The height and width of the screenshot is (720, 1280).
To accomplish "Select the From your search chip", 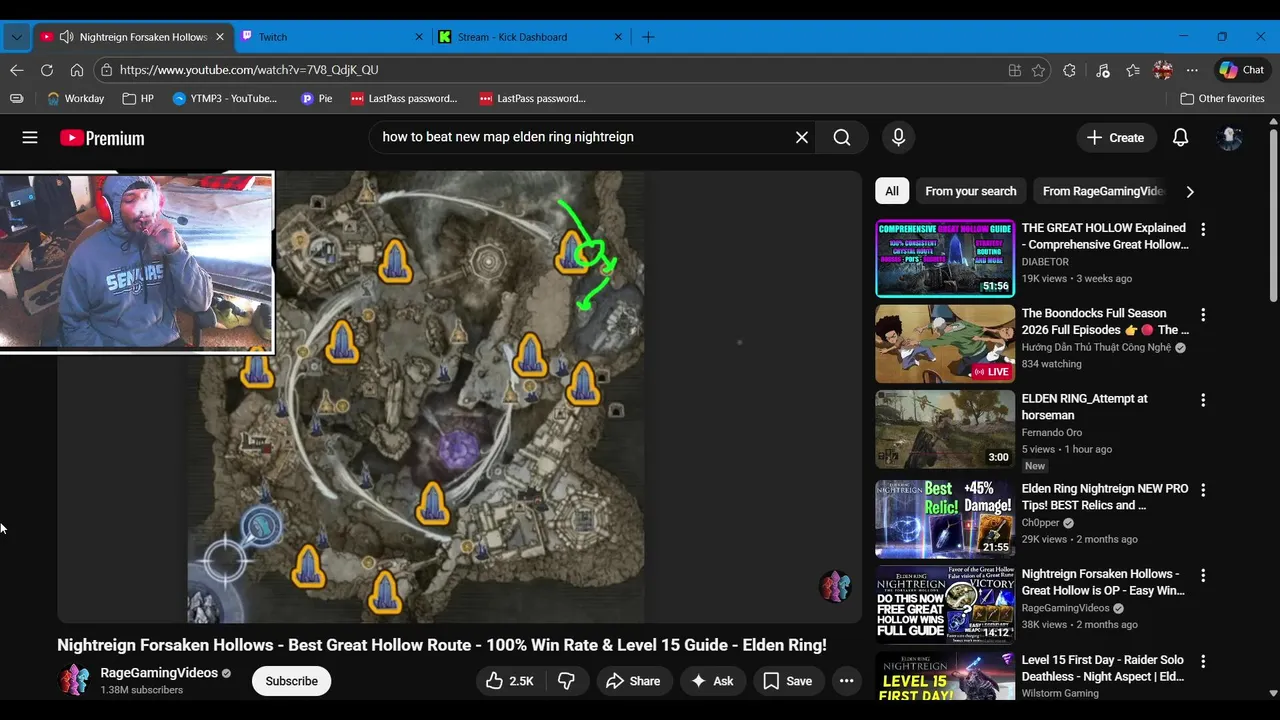I will tap(971, 191).
